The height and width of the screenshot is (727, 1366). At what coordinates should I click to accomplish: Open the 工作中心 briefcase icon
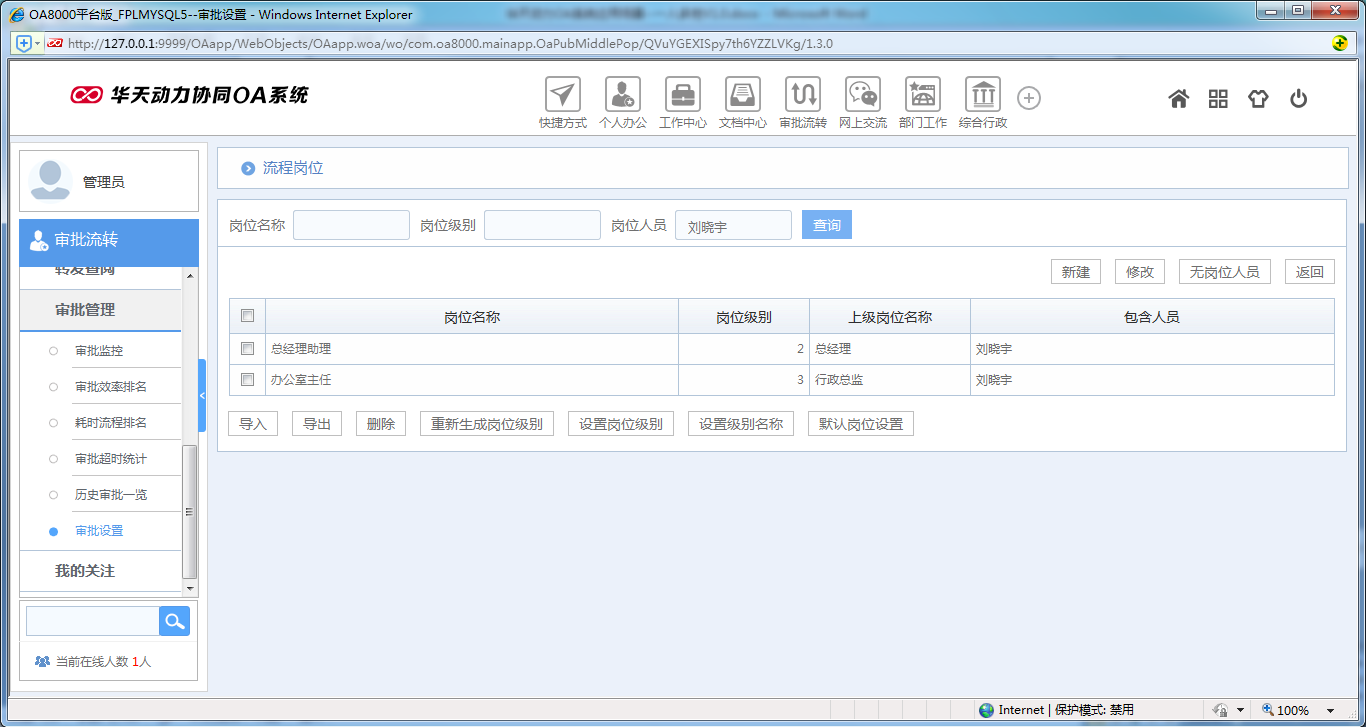click(683, 95)
